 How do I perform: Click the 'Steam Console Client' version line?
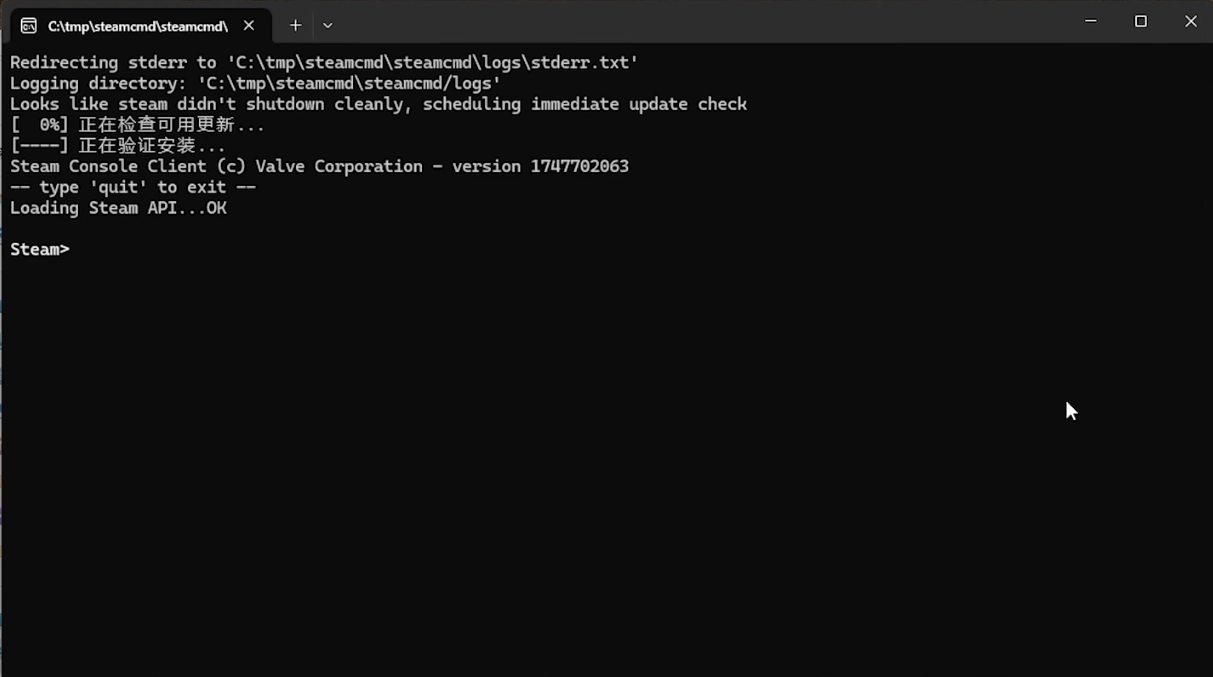coord(319,166)
